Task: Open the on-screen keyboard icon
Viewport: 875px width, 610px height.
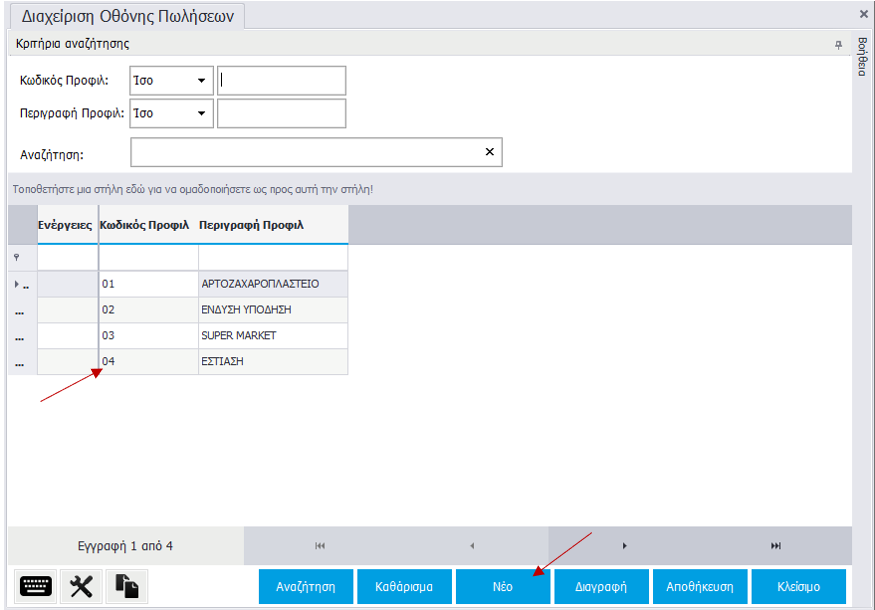Action: (x=36, y=586)
